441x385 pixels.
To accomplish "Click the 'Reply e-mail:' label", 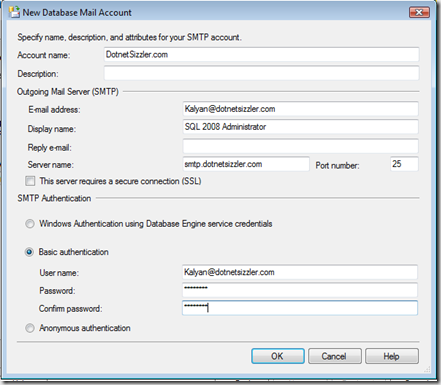I will pos(50,147).
